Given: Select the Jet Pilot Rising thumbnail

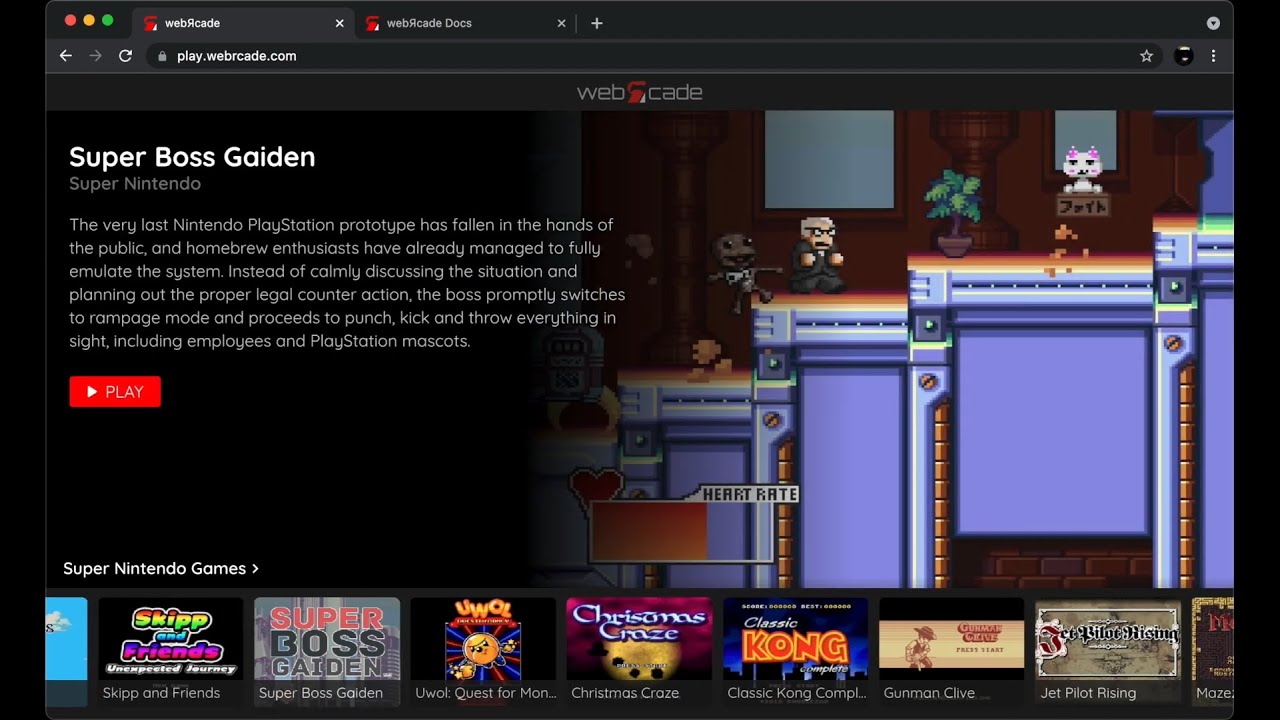Looking at the screenshot, I should (1107, 640).
